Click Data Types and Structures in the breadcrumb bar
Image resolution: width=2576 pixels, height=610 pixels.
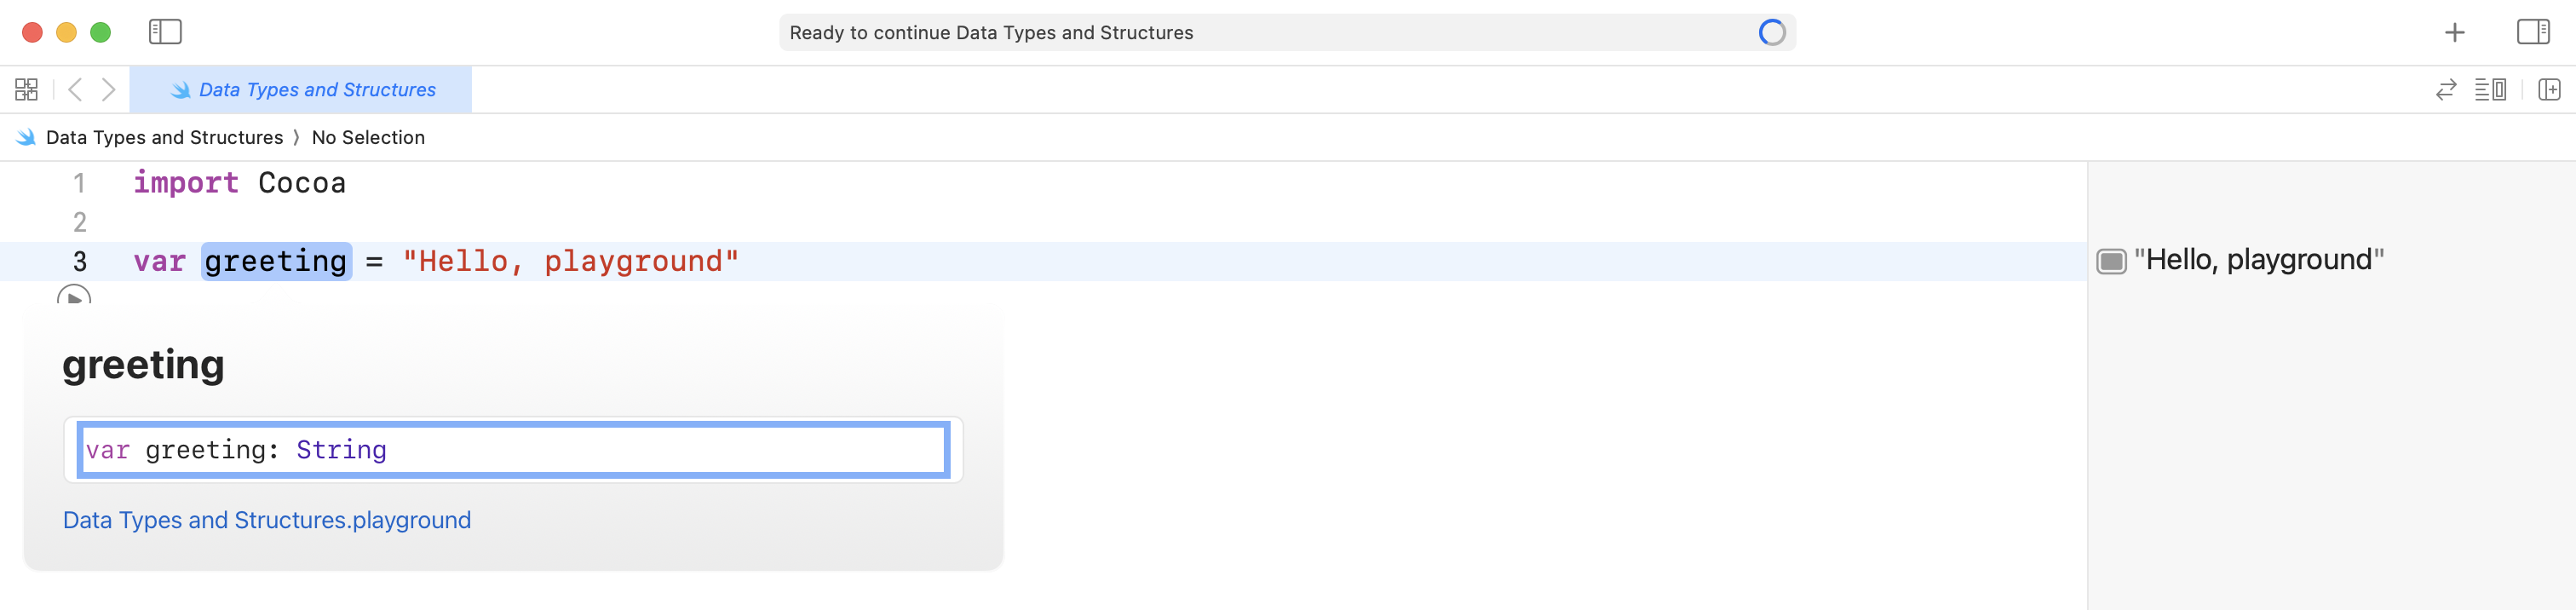(x=164, y=137)
